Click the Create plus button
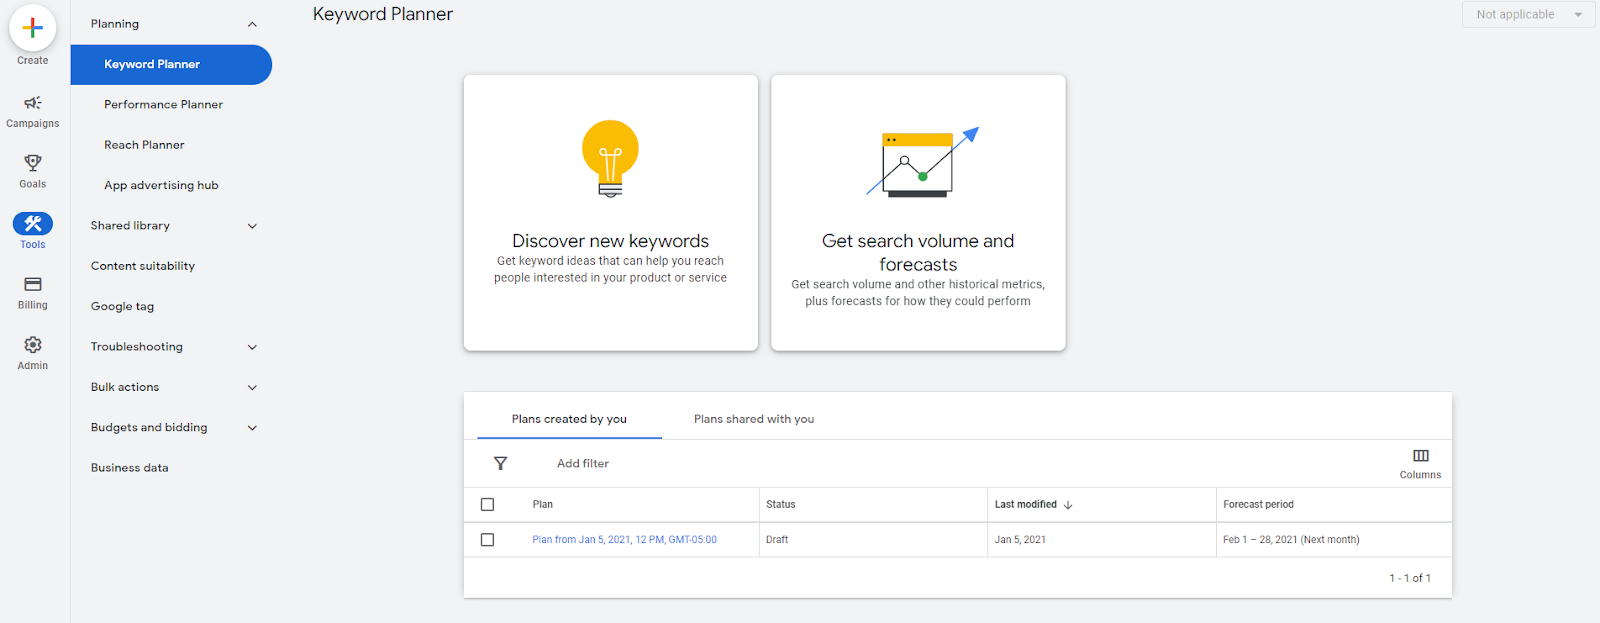 pos(32,28)
